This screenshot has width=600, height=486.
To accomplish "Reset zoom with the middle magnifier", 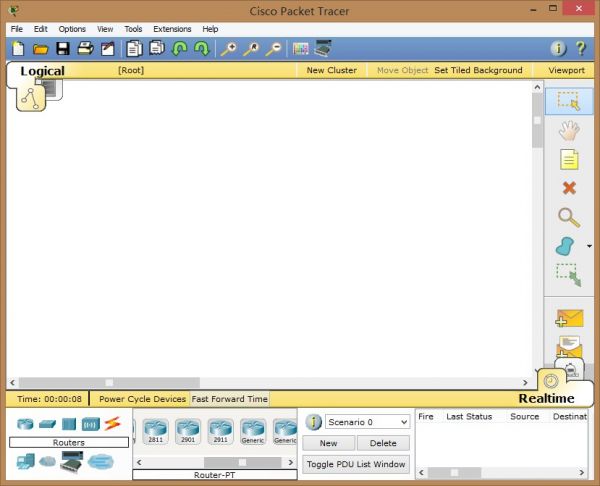I will [x=251, y=49].
